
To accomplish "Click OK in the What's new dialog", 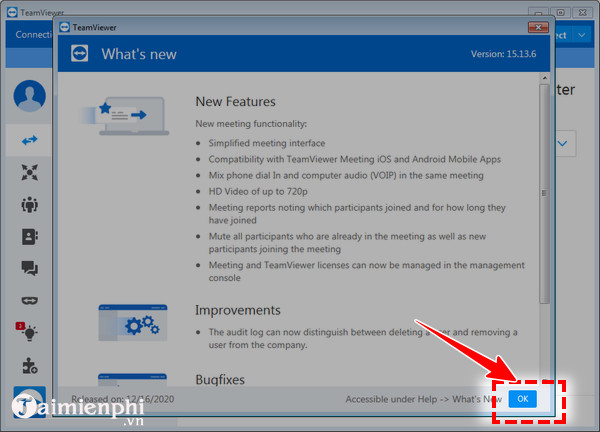I will click(522, 399).
